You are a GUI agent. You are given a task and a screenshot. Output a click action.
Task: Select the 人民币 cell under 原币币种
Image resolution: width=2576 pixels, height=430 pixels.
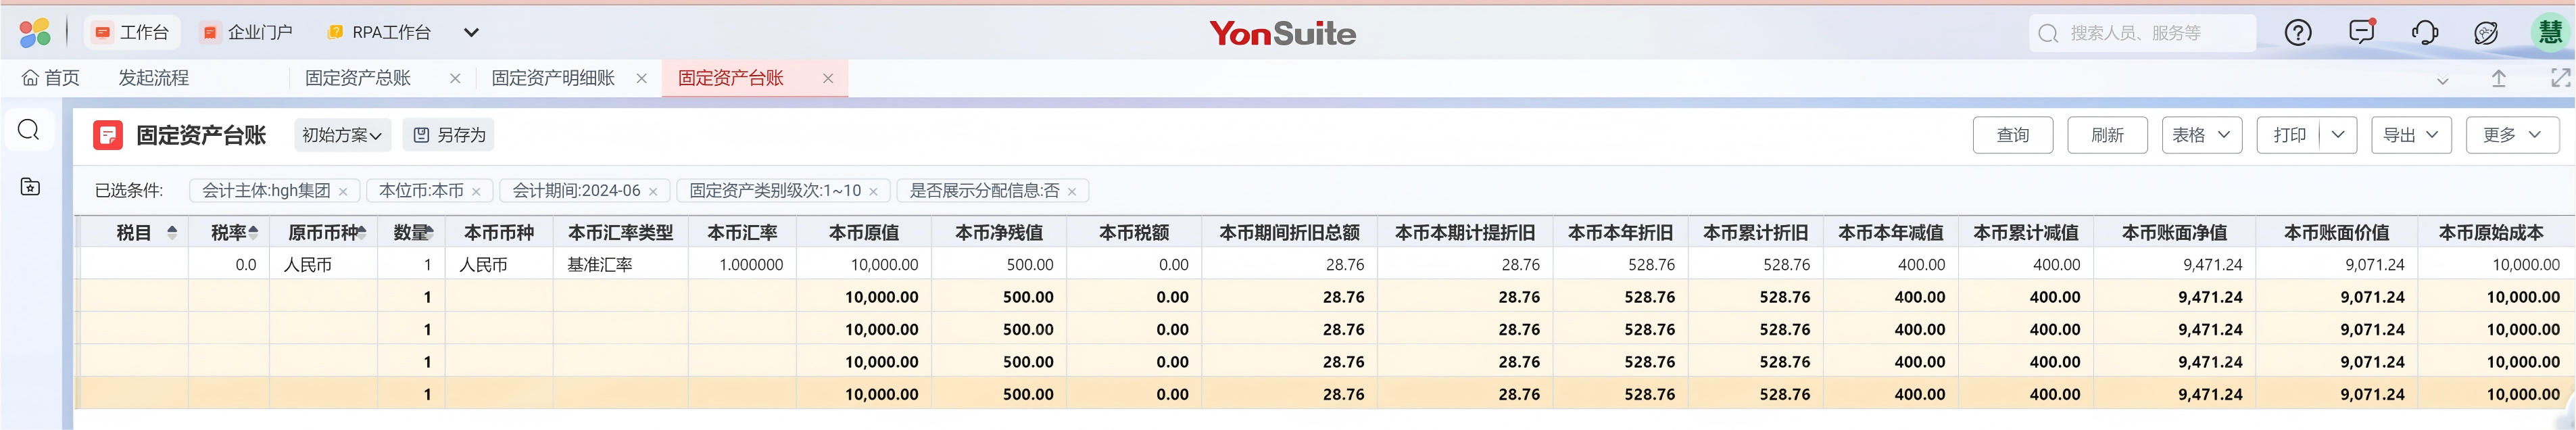pos(323,264)
